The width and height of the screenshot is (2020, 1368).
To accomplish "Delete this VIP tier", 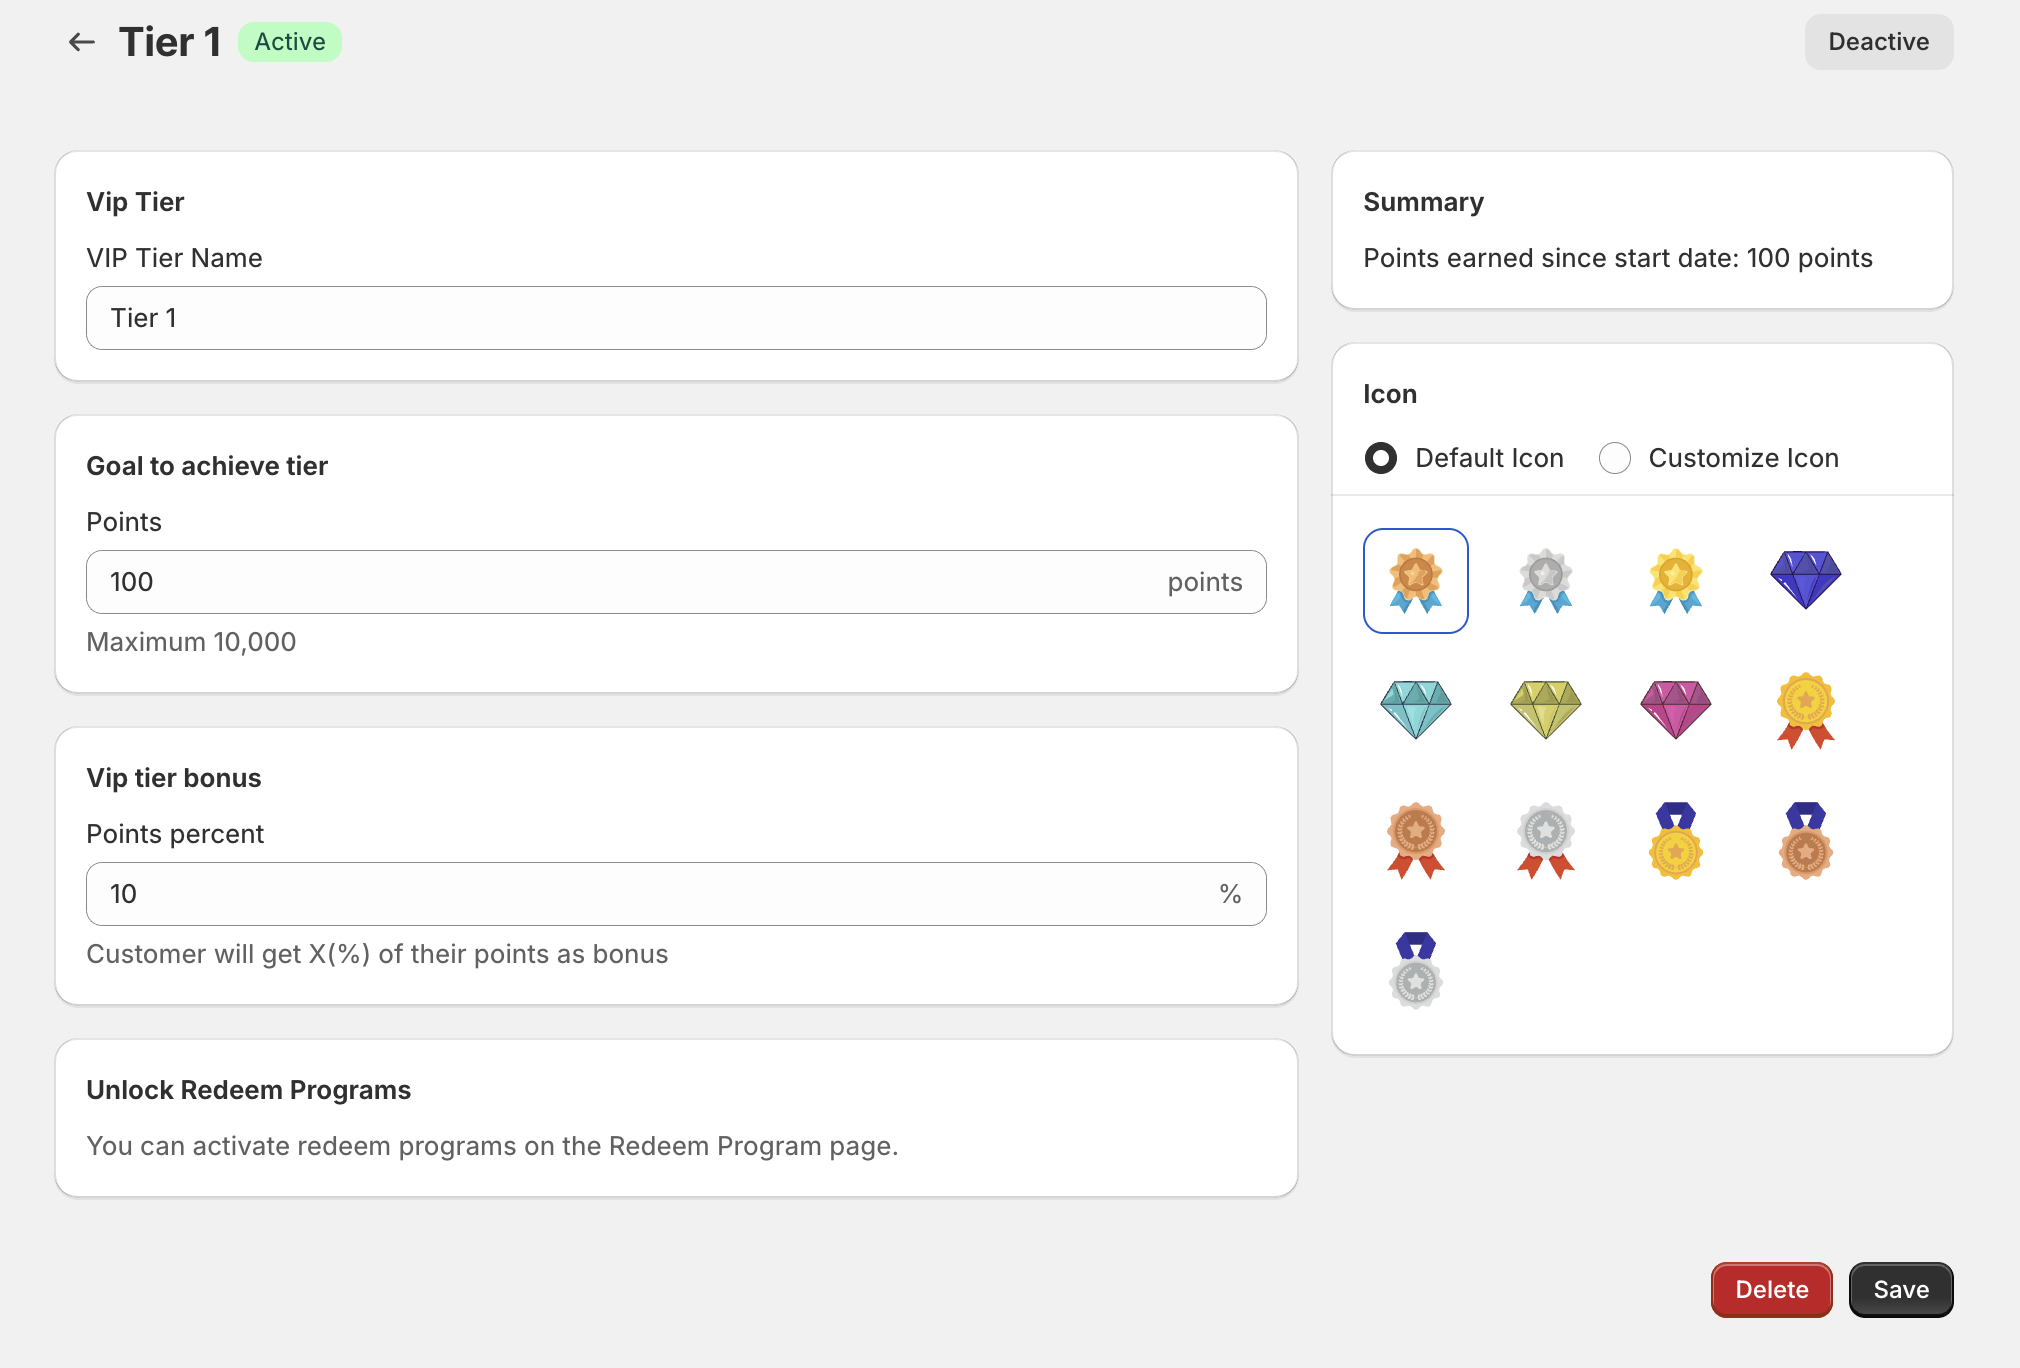I will pos(1771,1290).
